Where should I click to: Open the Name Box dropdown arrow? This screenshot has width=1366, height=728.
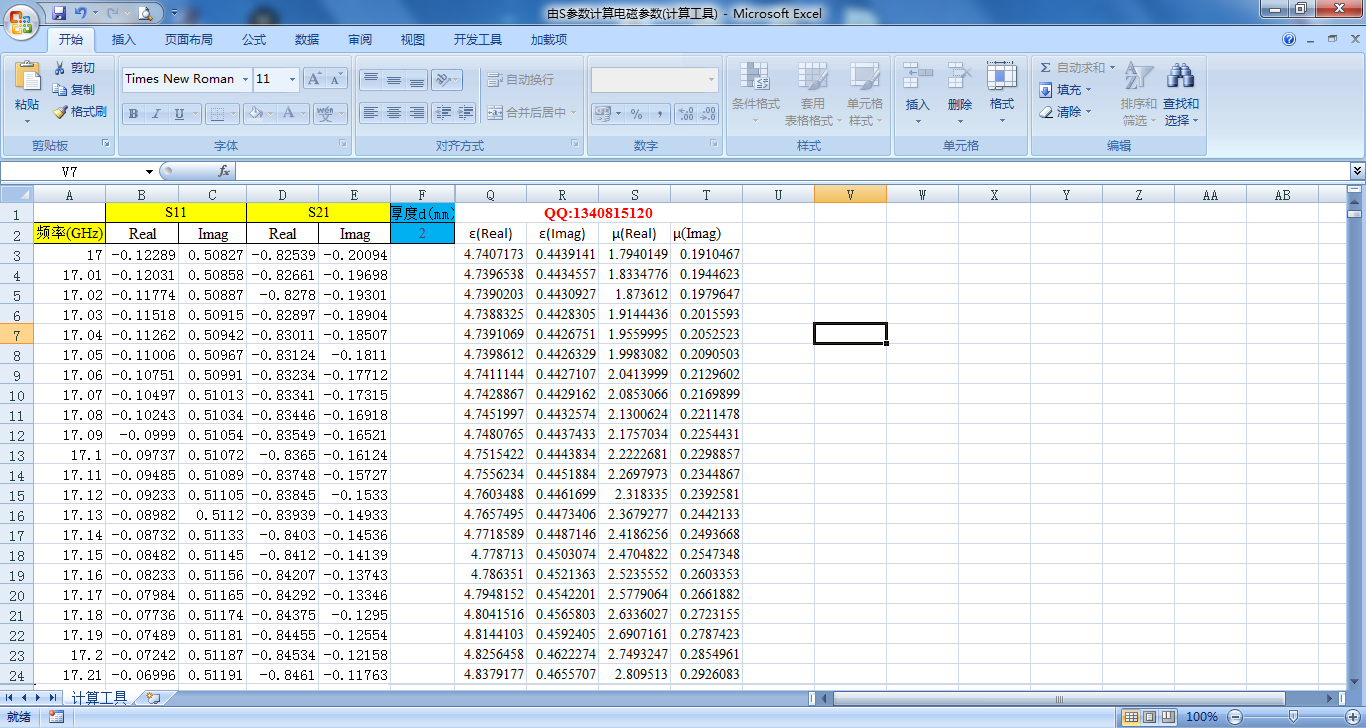click(x=150, y=172)
